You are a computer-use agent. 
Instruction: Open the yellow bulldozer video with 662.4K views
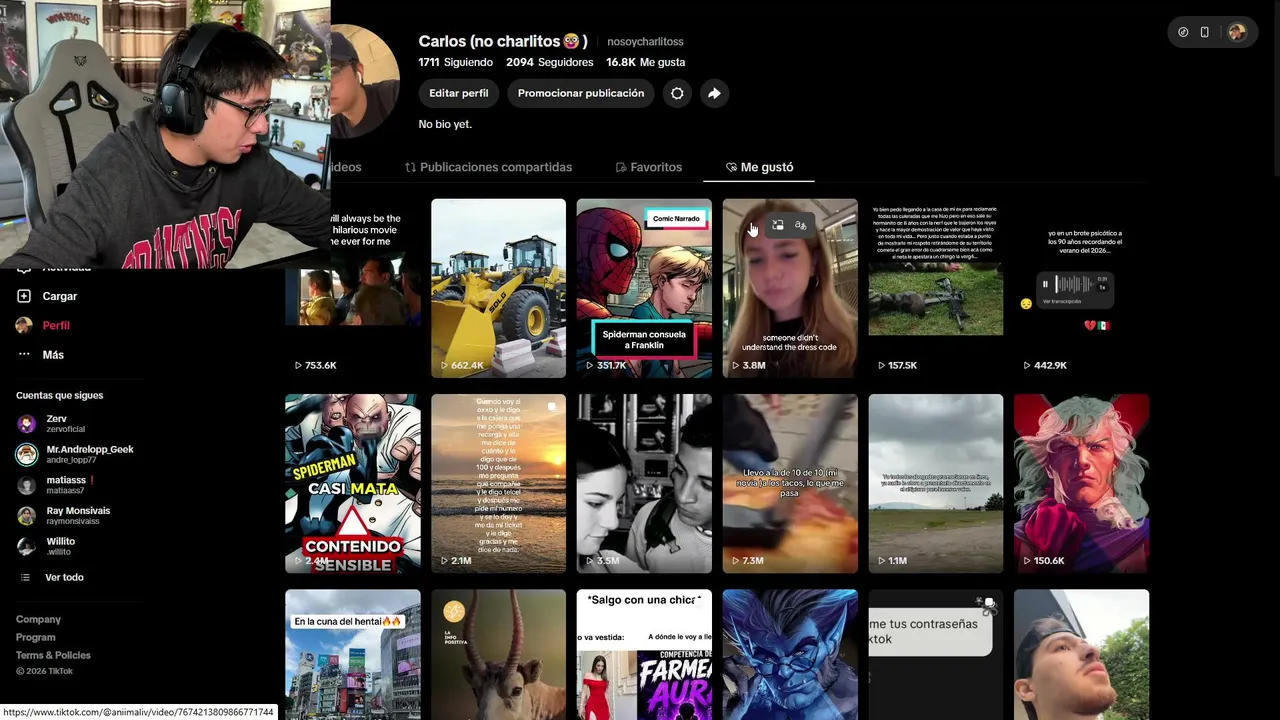(498, 288)
